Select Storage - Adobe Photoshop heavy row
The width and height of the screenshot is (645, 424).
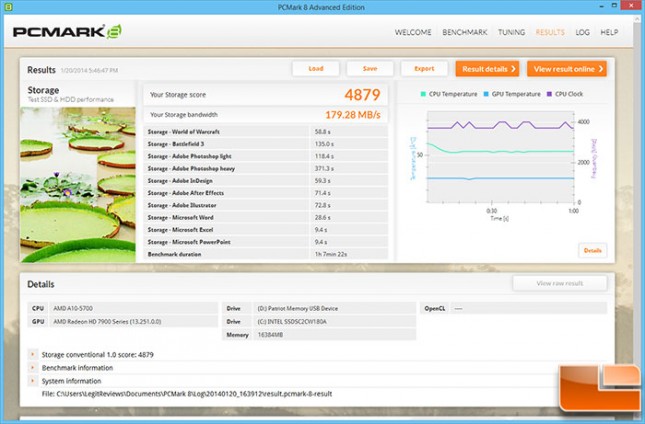(266, 168)
